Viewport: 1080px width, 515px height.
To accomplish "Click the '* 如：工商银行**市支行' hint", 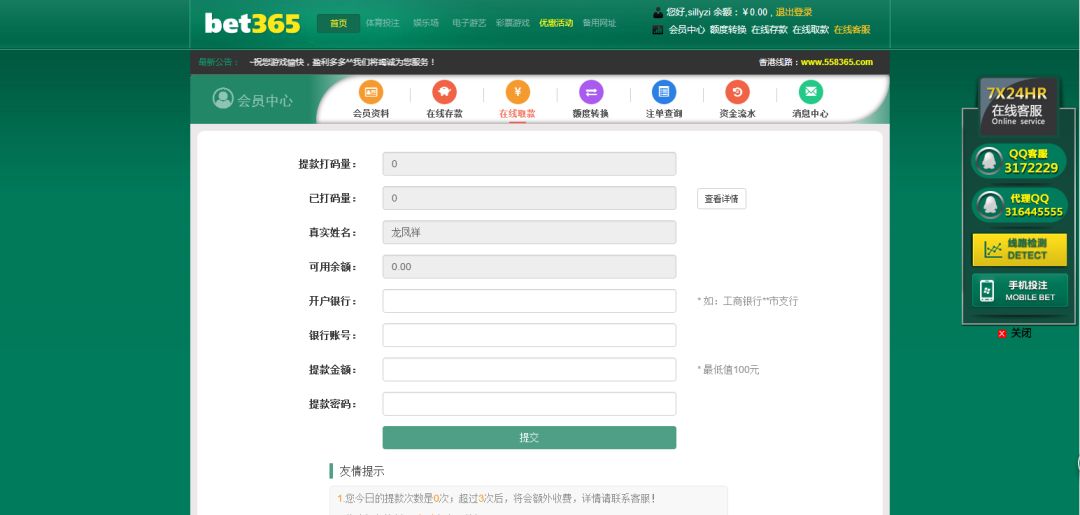I will pyautogui.click(x=748, y=301).
